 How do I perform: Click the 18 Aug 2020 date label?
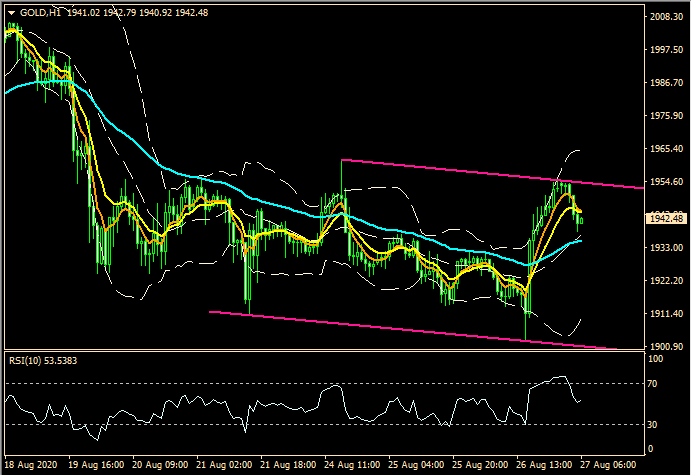click(x=31, y=466)
